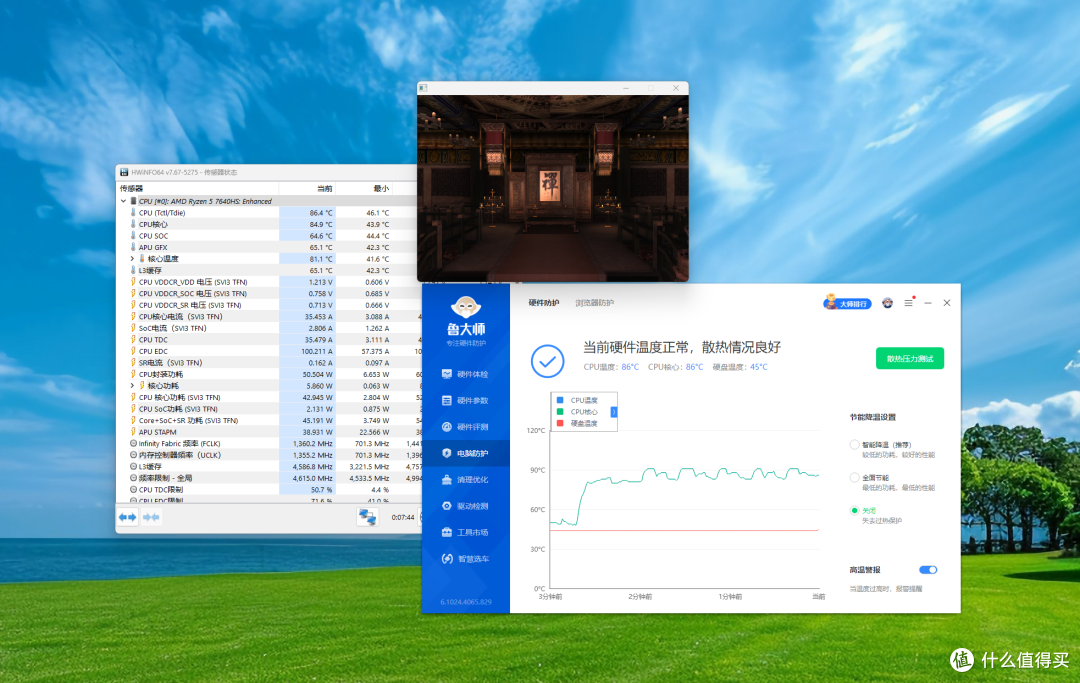Select 关闭 cooling radio option
The width and height of the screenshot is (1080, 683).
coord(854,510)
